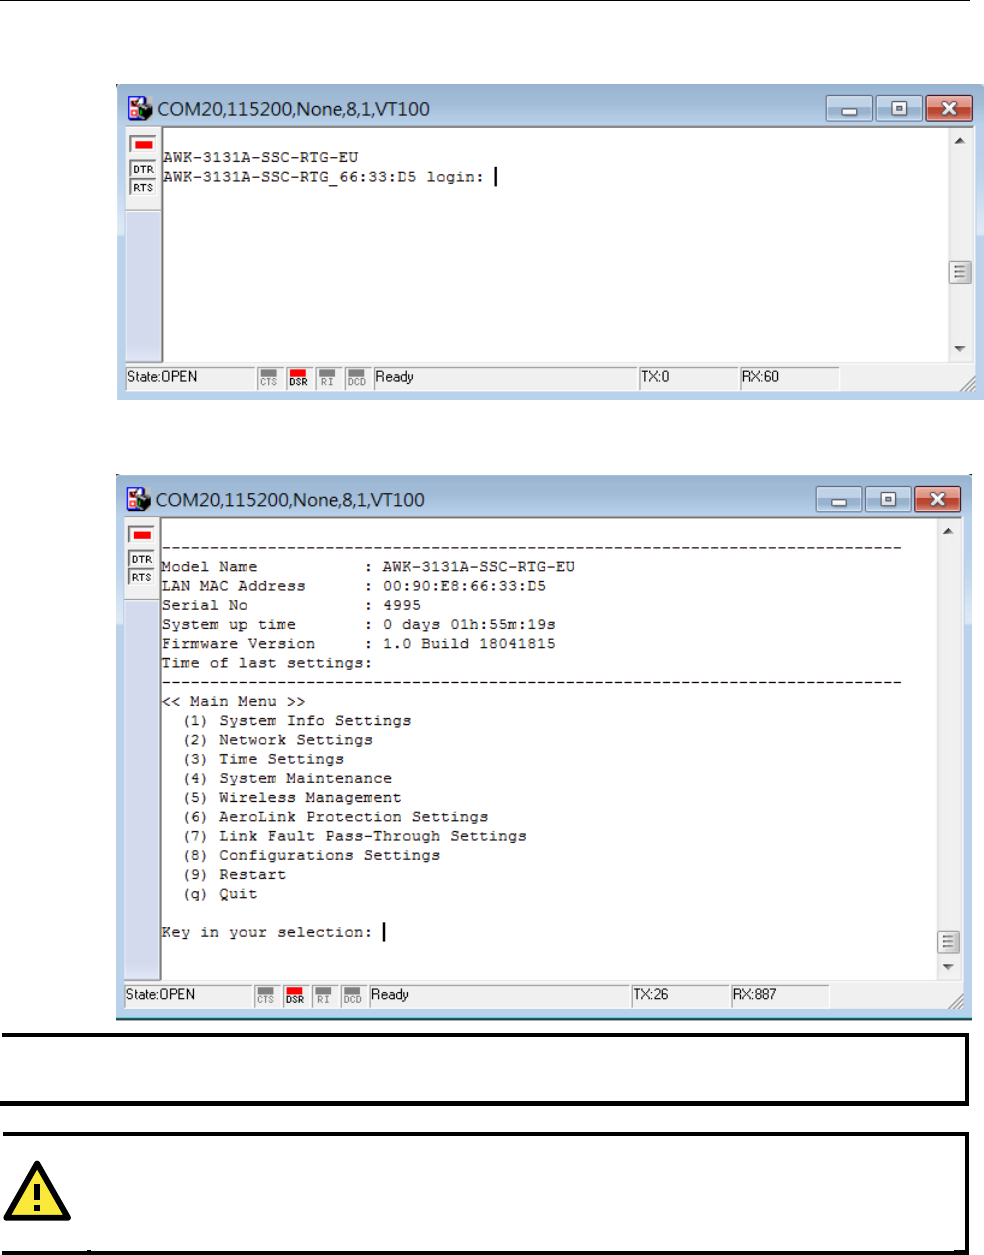This screenshot has width=984, height=1255.
Task: Close the upper COM20 terminal window
Action: [949, 109]
